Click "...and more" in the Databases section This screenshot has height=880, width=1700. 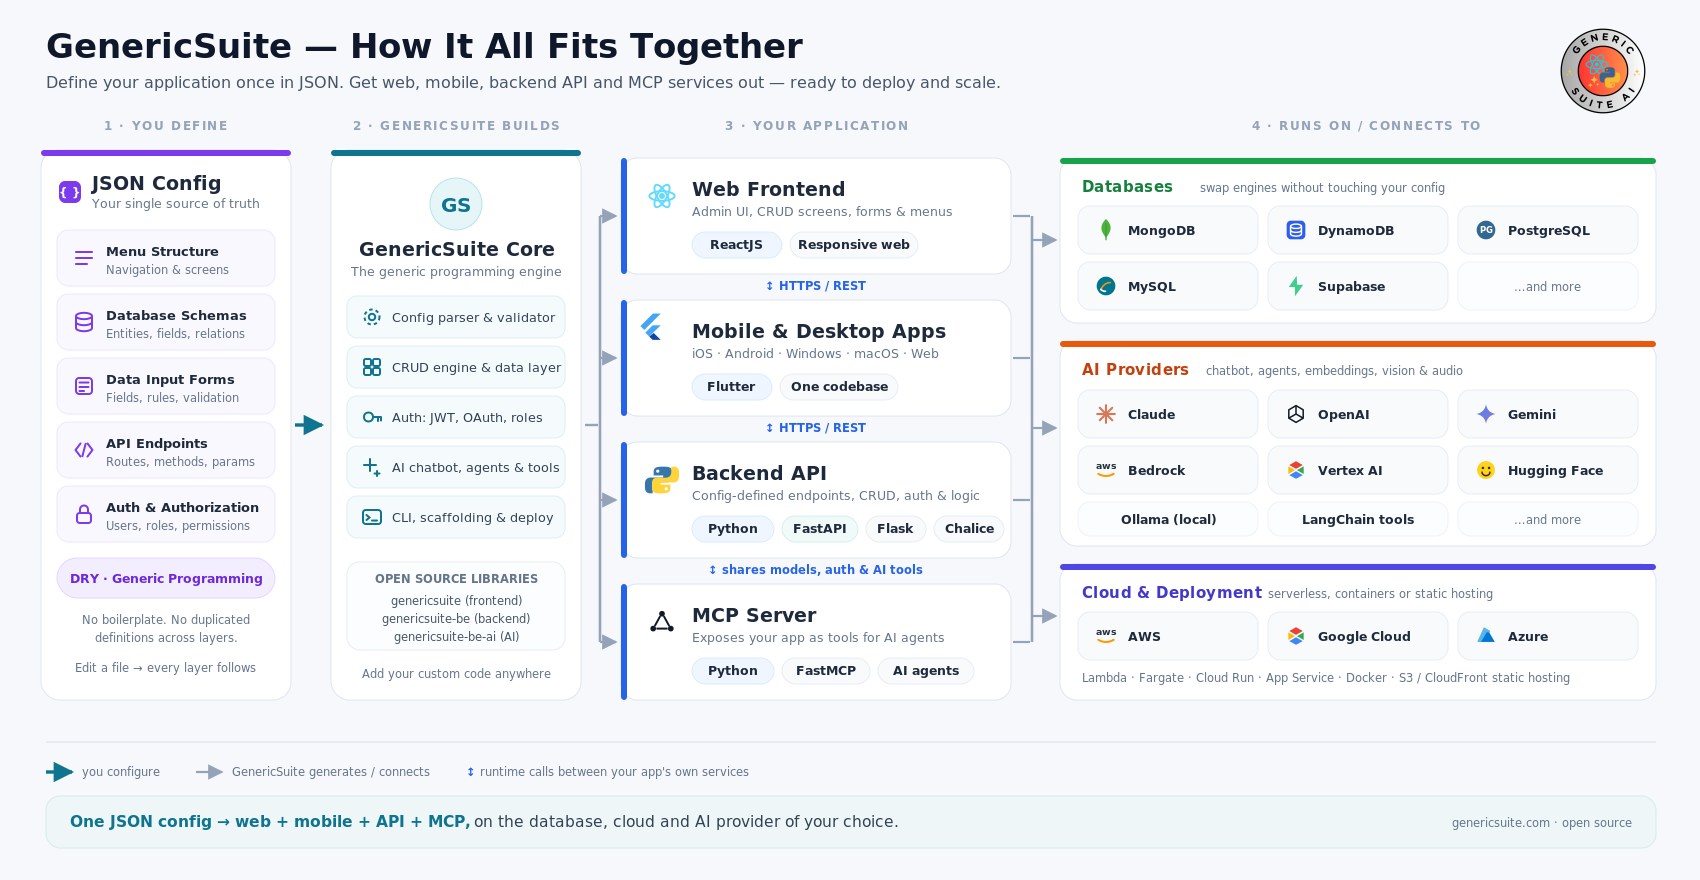tap(1548, 286)
